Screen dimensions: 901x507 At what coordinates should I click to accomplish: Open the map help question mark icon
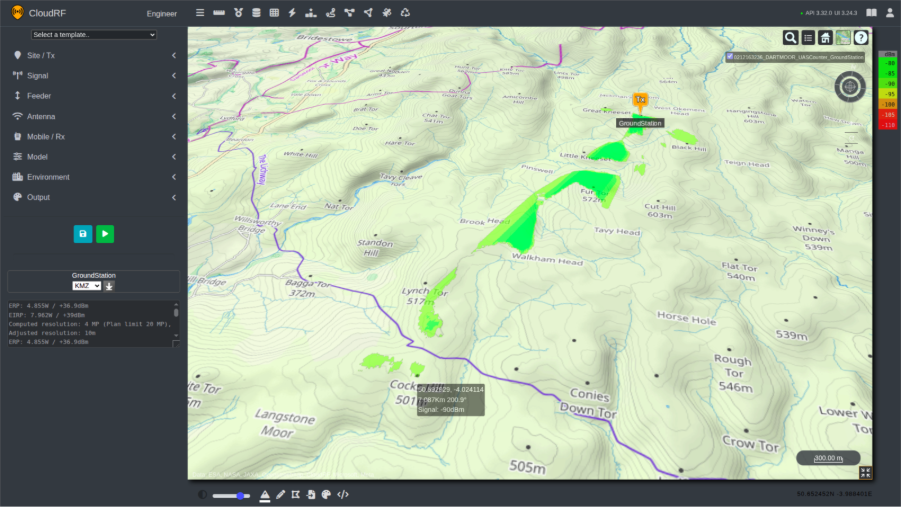860,38
